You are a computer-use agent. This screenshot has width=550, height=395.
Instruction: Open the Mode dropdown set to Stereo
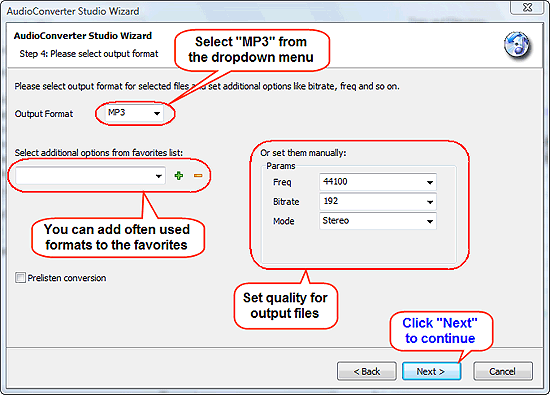[x=378, y=221]
